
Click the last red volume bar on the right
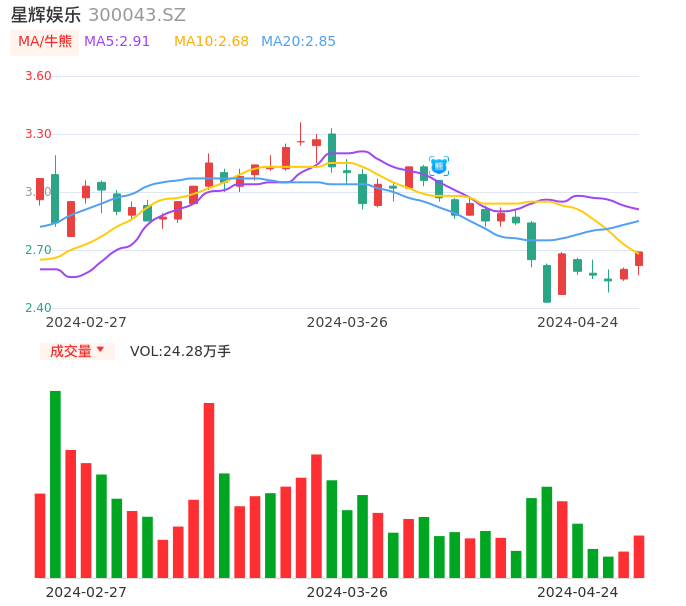click(639, 557)
